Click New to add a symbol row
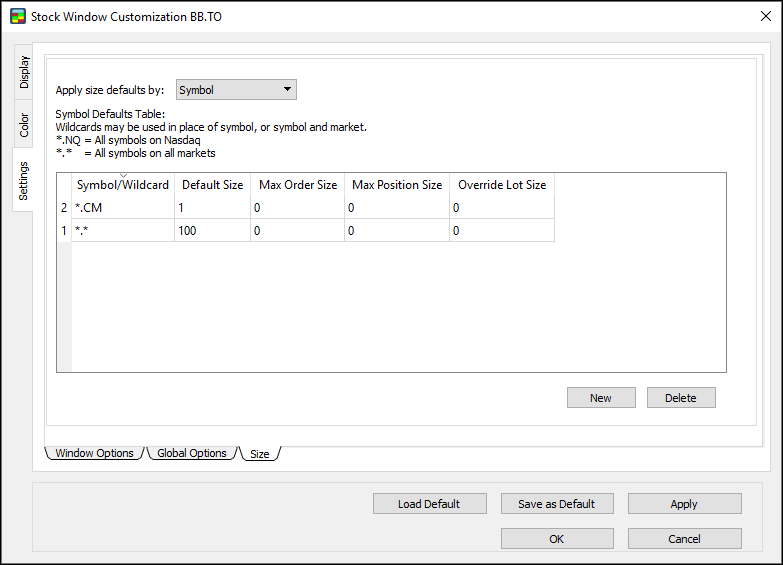This screenshot has width=783, height=565. click(x=601, y=398)
